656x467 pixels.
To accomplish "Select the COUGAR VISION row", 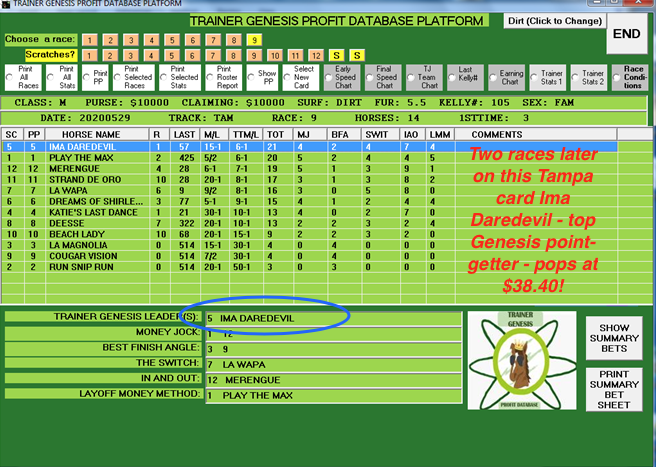I will (x=309, y=256).
